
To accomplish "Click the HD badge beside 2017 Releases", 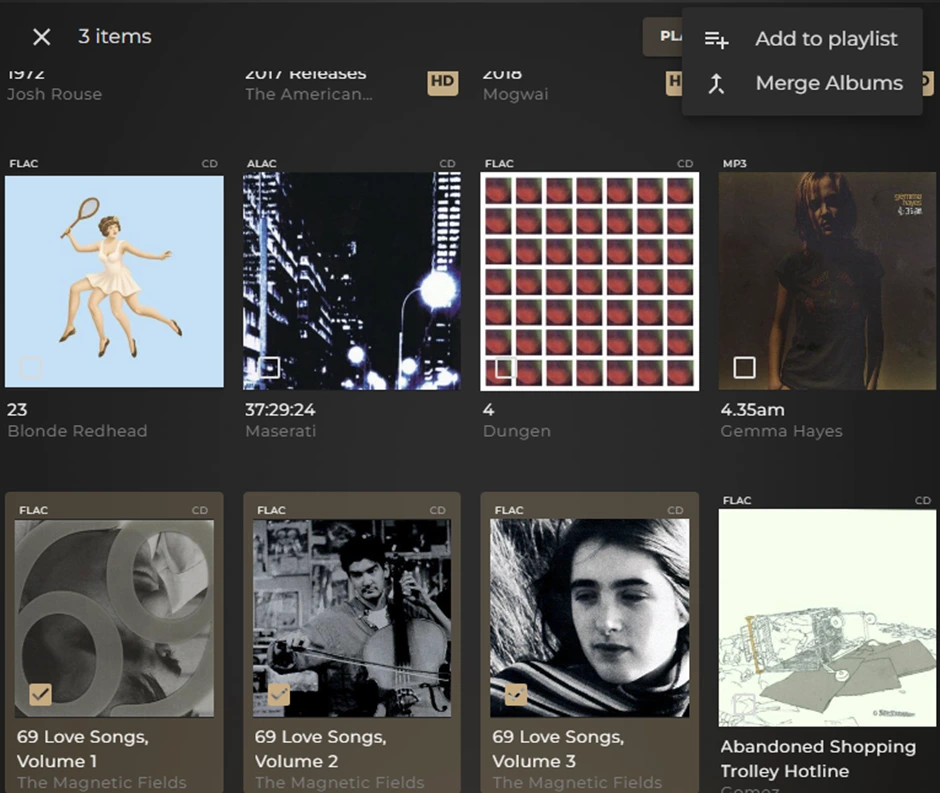I will coord(442,83).
